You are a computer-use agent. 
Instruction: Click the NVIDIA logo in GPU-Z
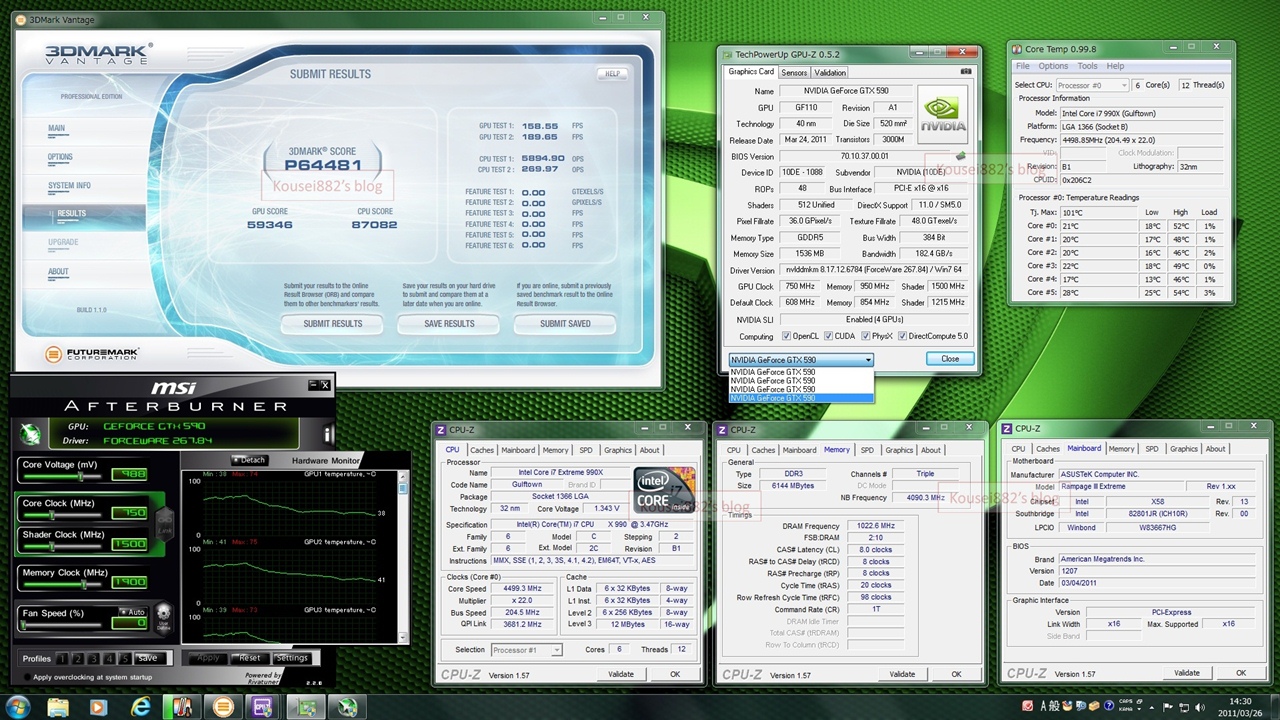click(942, 114)
